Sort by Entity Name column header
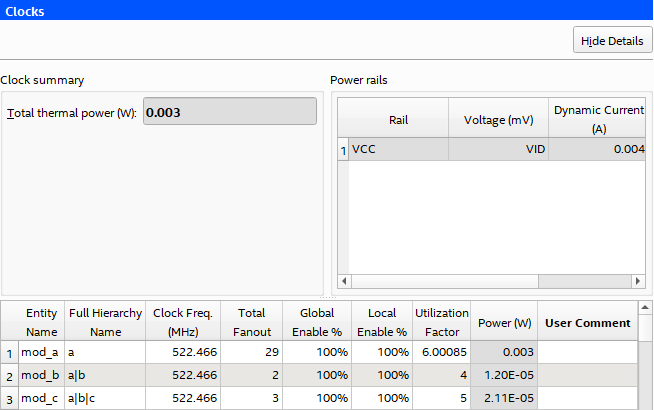This screenshot has width=654, height=410. point(41,322)
